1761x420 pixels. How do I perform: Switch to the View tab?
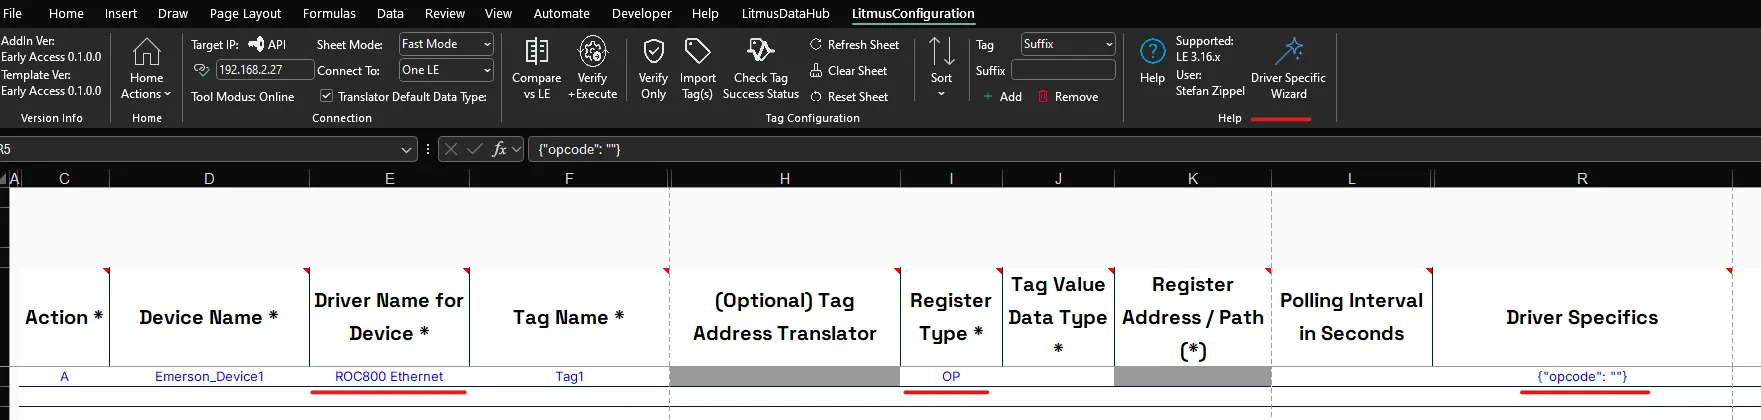click(x=498, y=13)
